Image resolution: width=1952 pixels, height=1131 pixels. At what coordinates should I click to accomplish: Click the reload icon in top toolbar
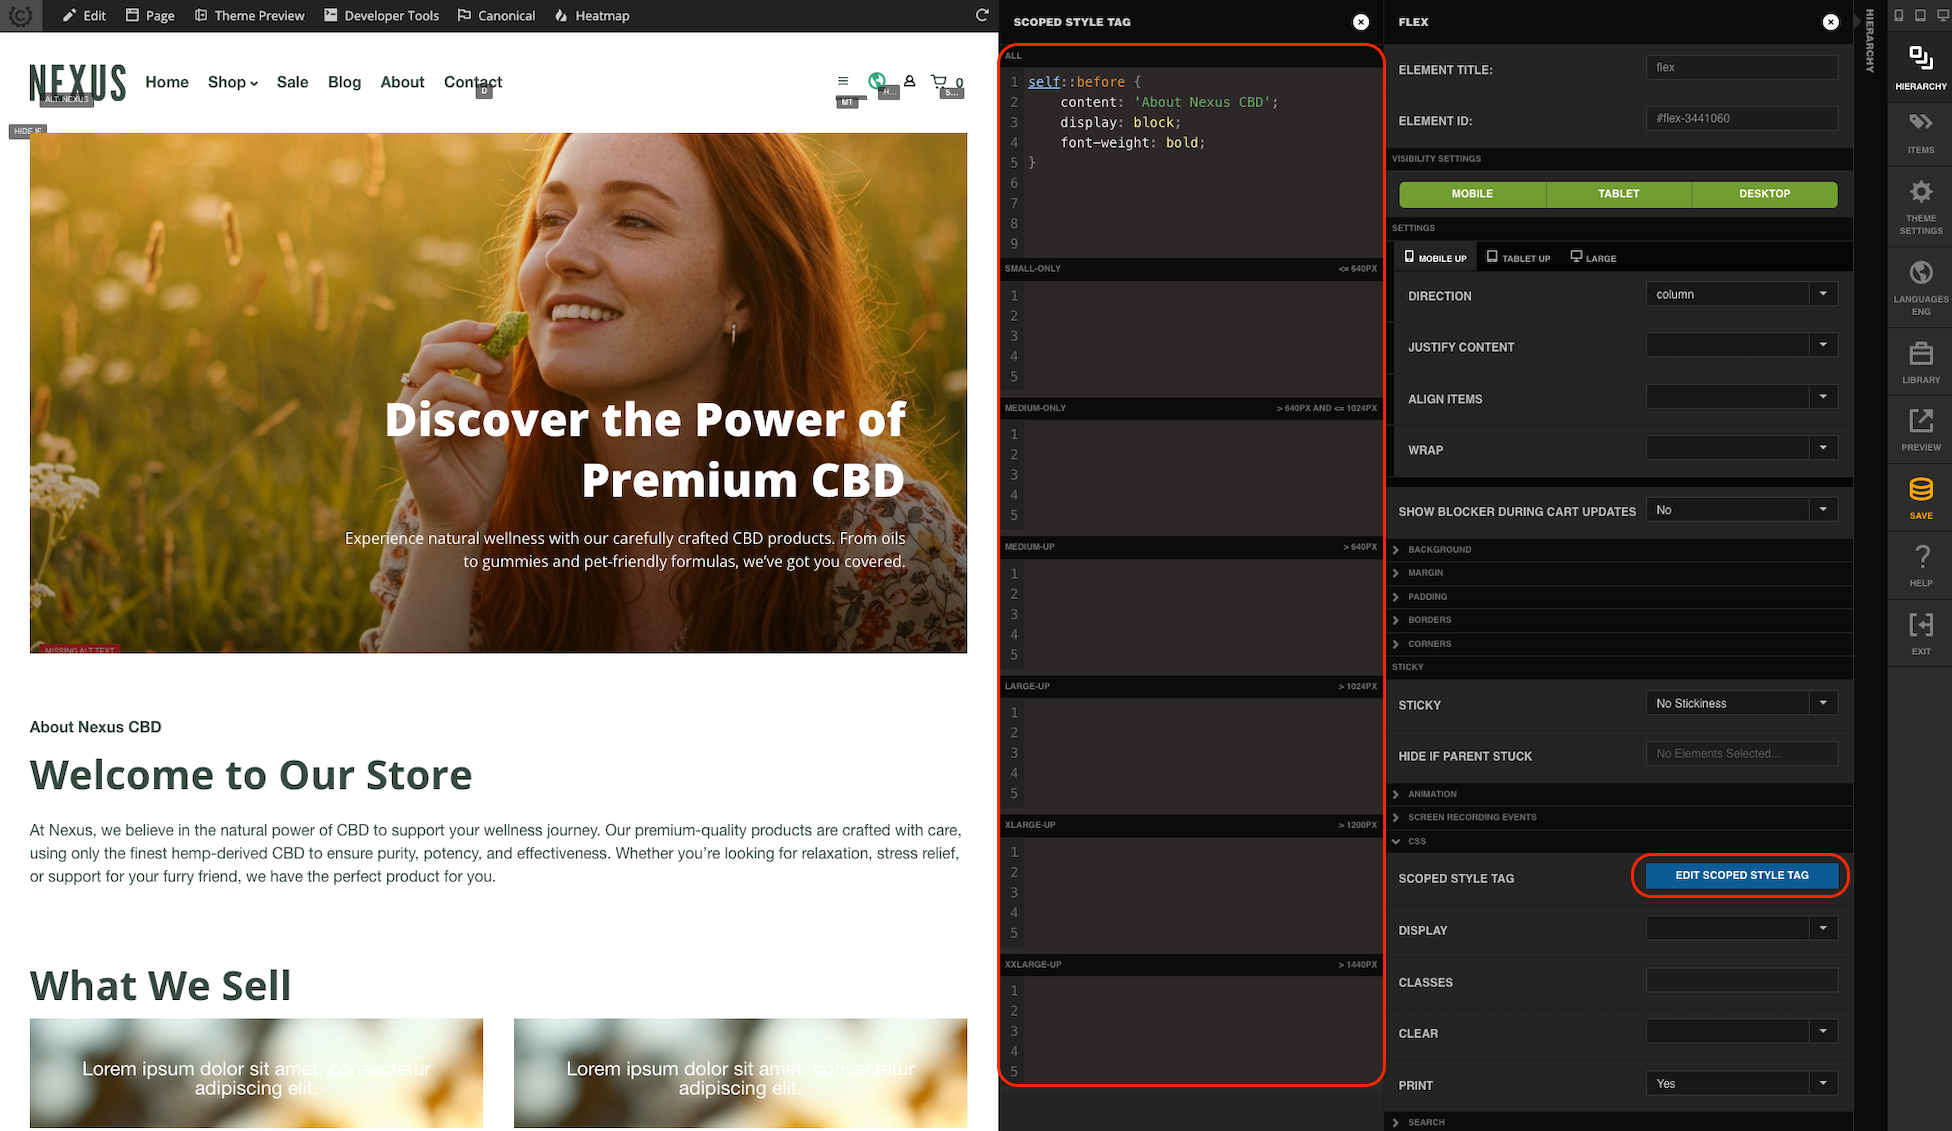pos(982,15)
